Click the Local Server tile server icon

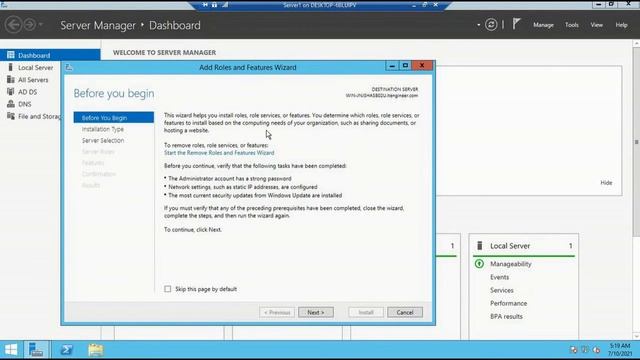tap(480, 245)
